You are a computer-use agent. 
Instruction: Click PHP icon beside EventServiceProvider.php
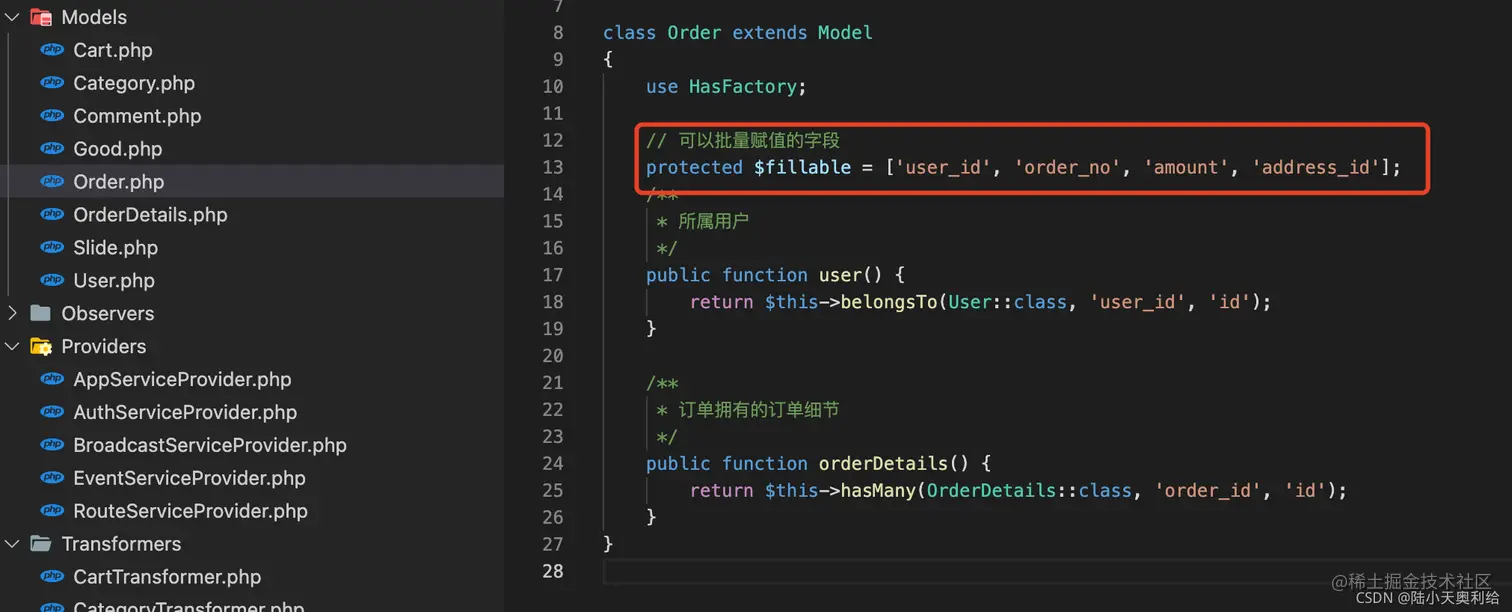tap(52, 479)
